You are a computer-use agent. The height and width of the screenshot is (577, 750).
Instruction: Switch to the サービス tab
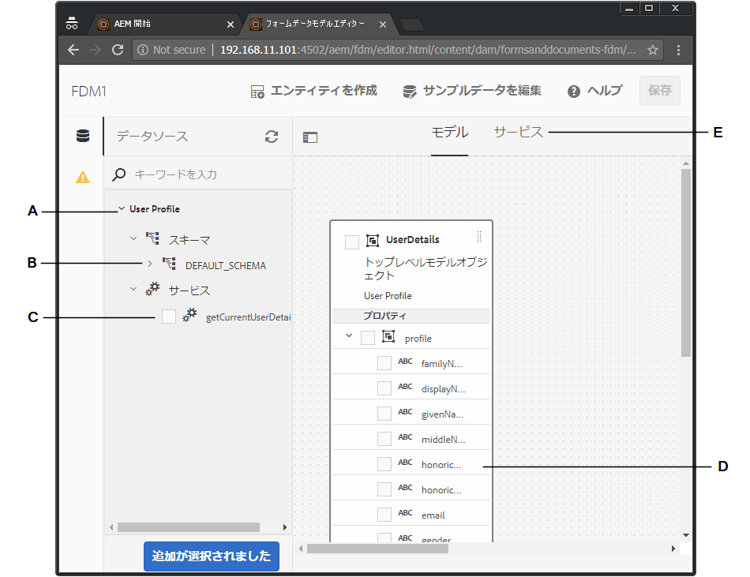point(518,133)
